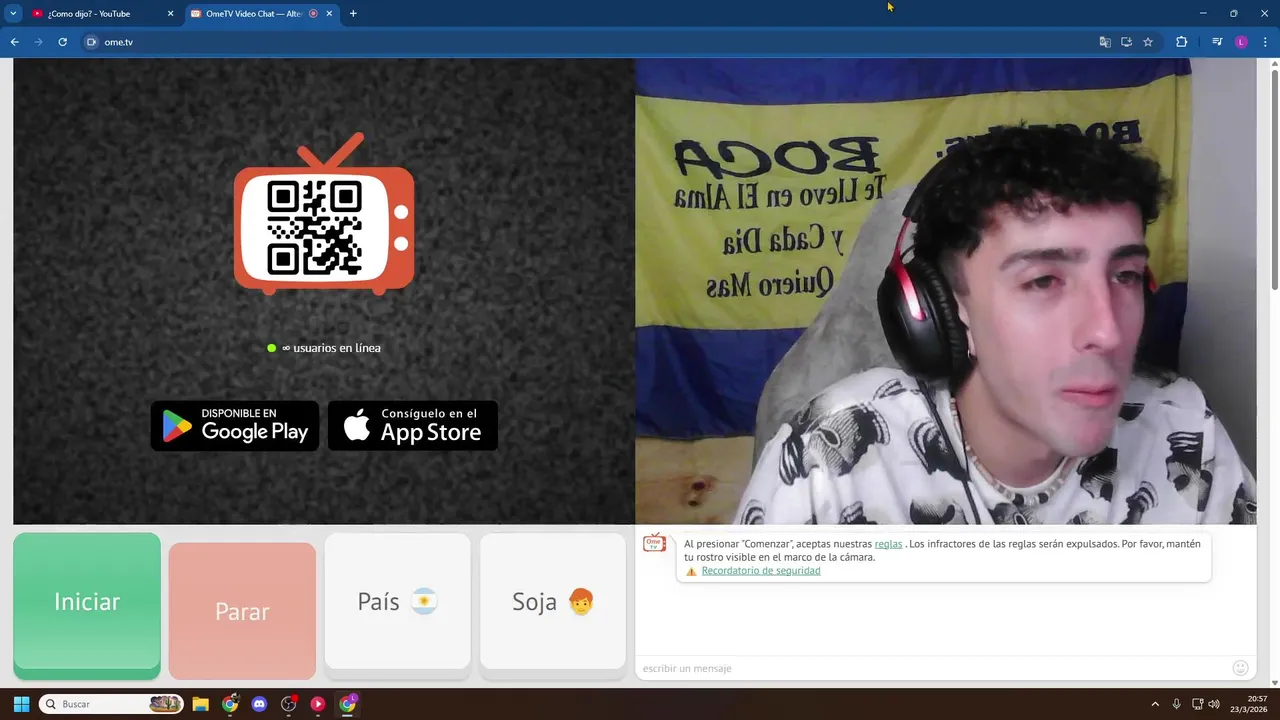This screenshot has width=1280, height=720.
Task: Open the translate page icon
Action: tap(1105, 42)
